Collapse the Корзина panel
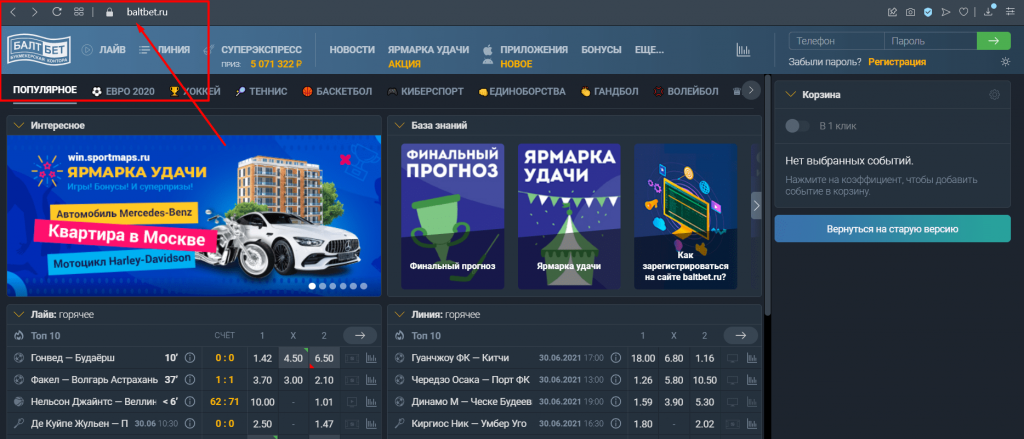This screenshot has height=439, width=1024. coord(788,95)
